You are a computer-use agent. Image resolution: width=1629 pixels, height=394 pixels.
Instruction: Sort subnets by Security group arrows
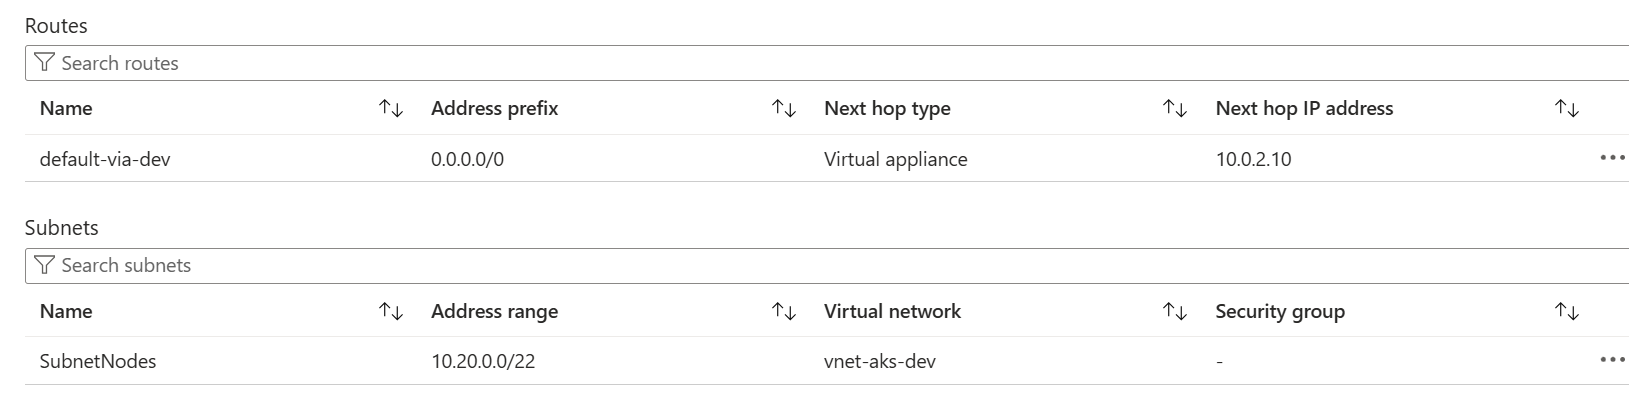(1567, 312)
